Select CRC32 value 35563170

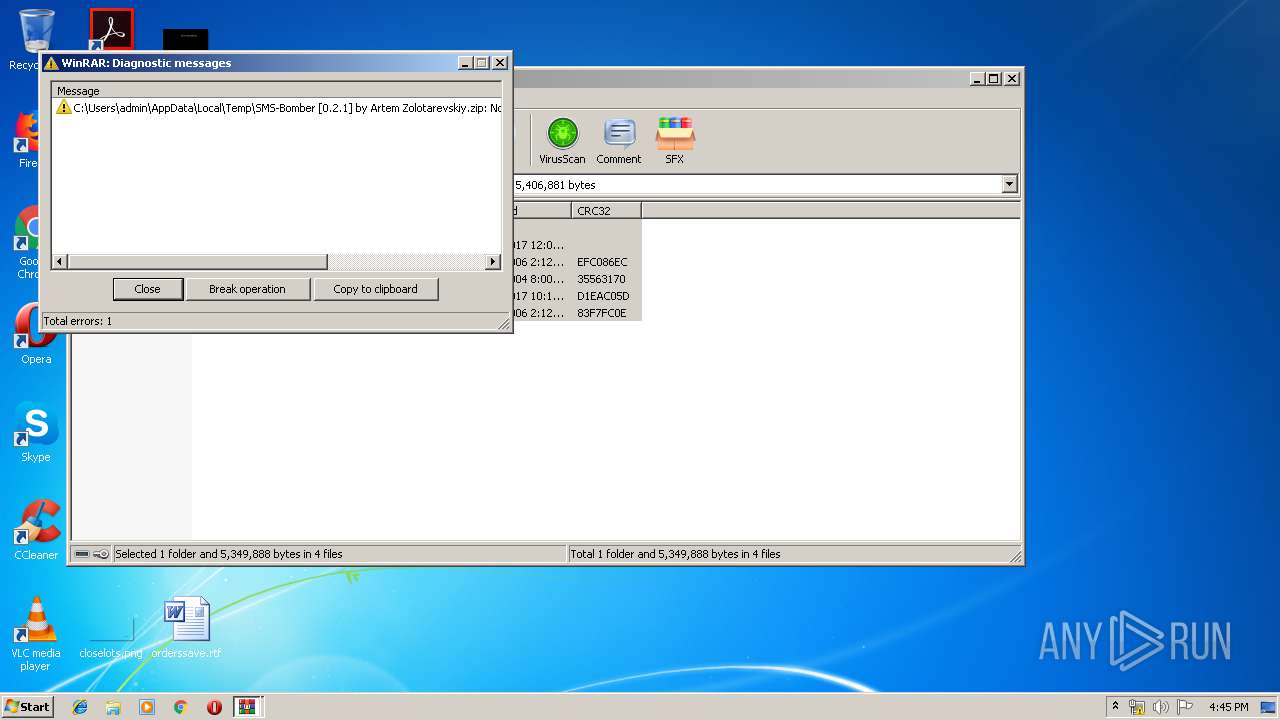(x=601, y=279)
